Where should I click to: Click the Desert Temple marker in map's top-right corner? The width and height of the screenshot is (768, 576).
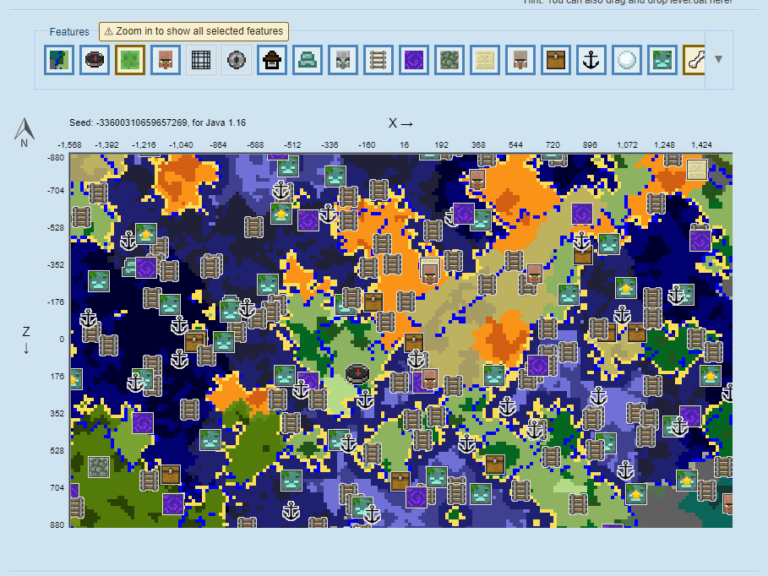pyautogui.click(x=697, y=169)
